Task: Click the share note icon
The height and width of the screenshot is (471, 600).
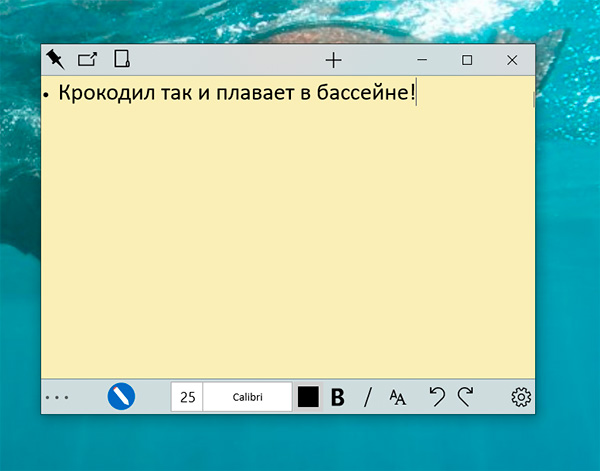Action: (88, 60)
